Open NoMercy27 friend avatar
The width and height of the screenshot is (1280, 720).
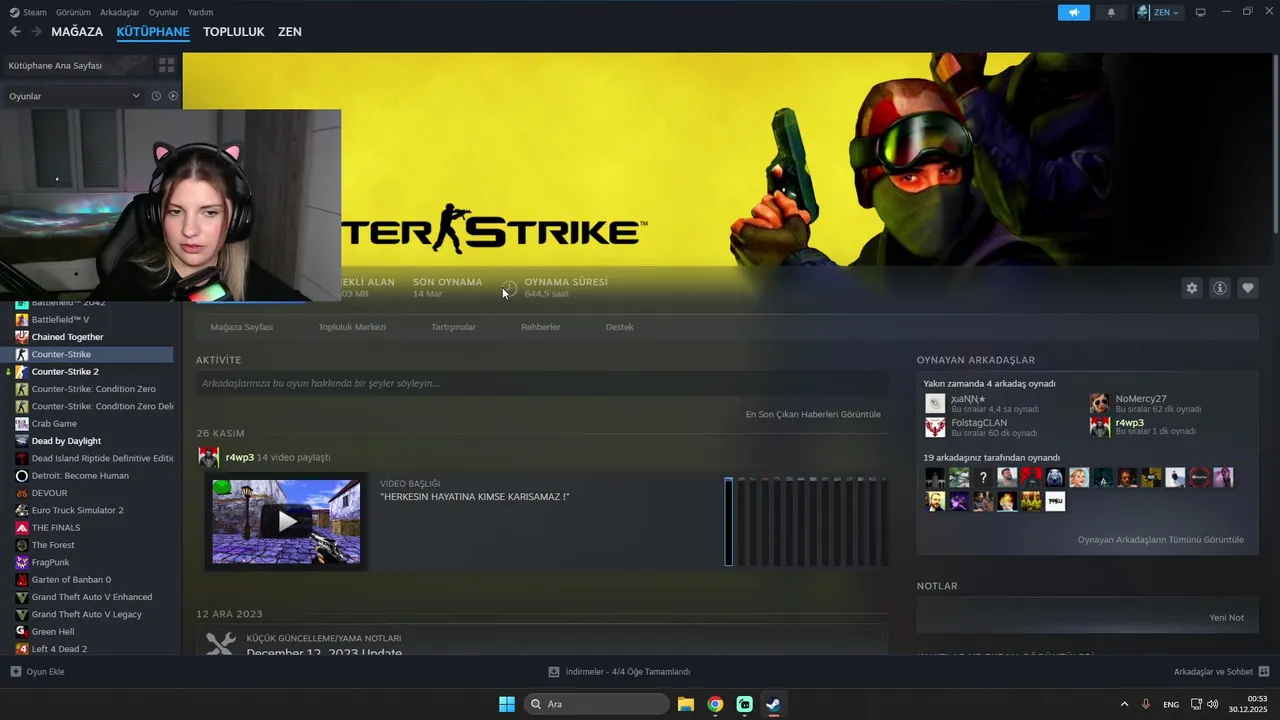pos(1099,403)
